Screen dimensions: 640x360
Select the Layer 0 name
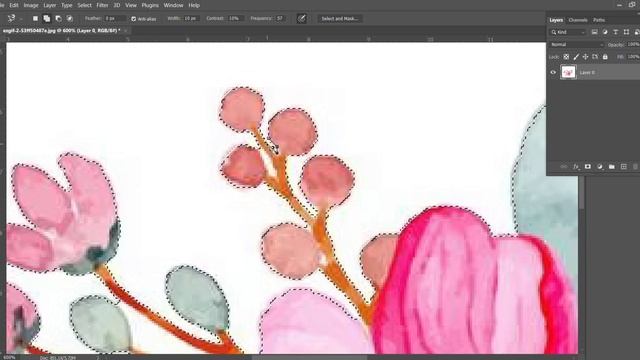click(x=587, y=73)
